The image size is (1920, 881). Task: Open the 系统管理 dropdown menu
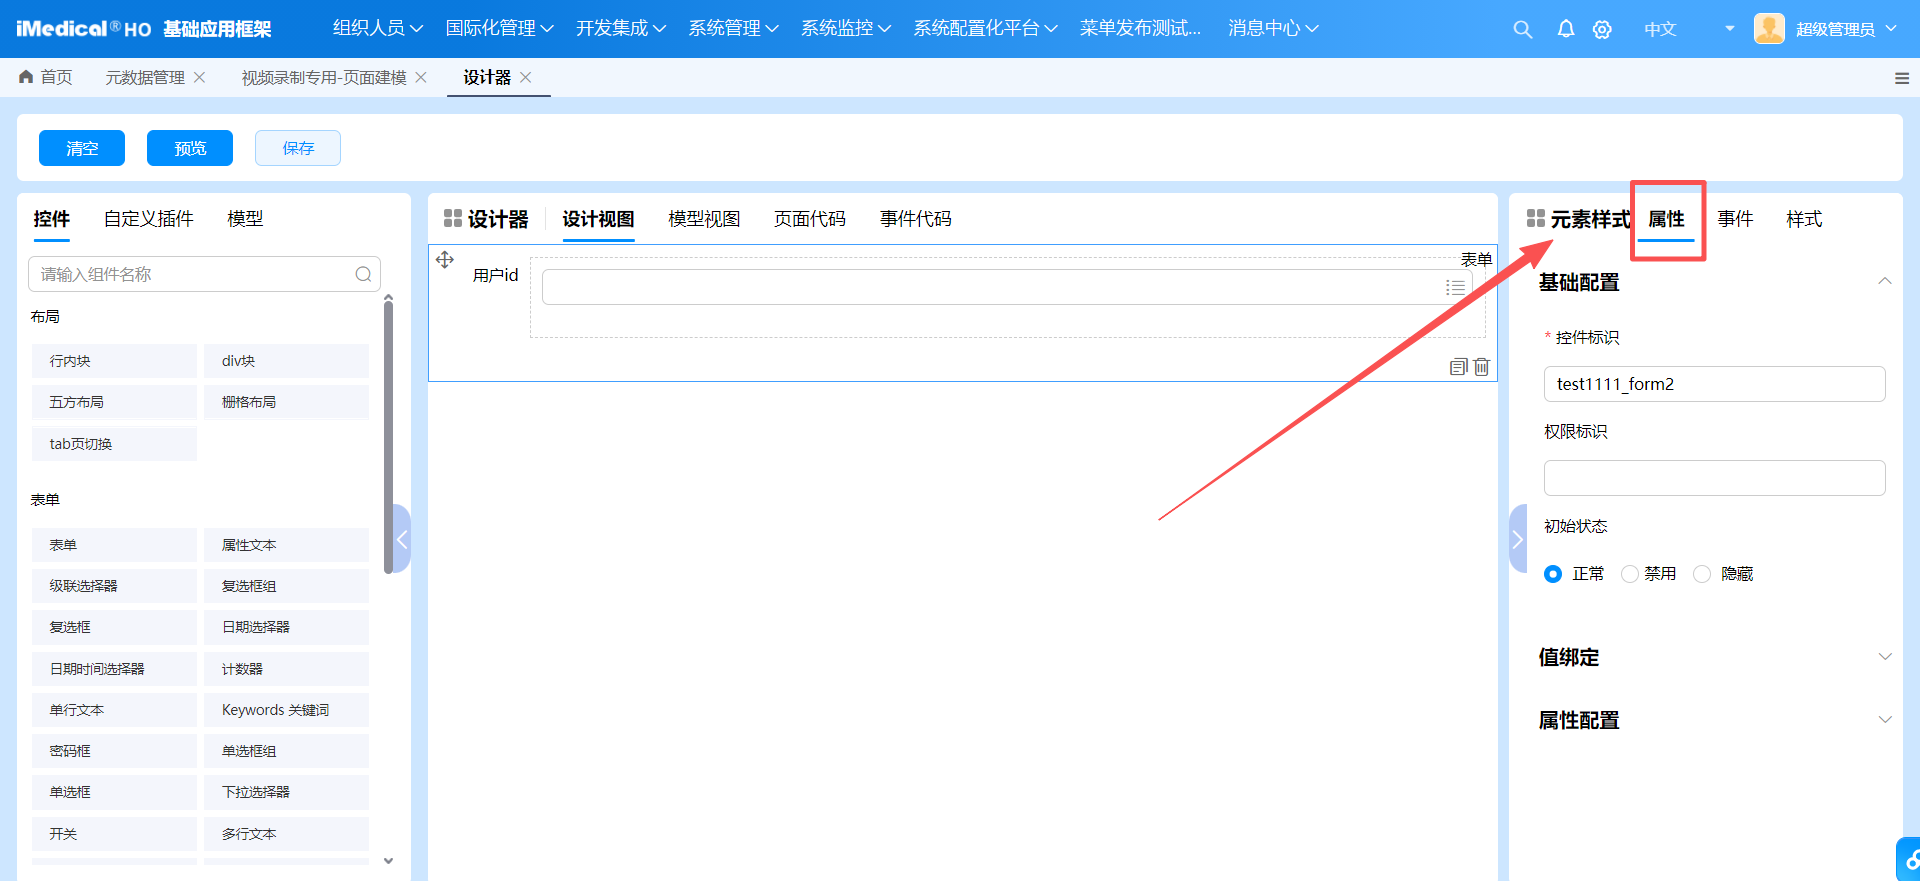[x=732, y=29]
